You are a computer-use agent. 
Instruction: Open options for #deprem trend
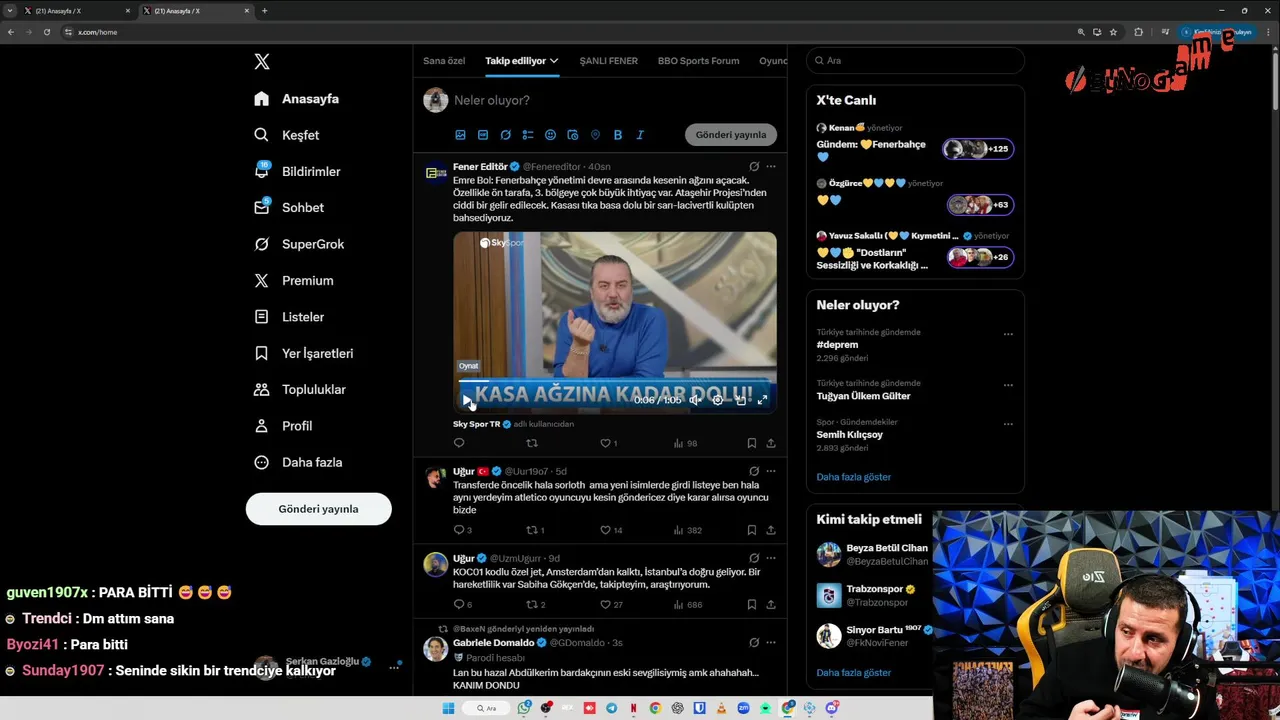(1008, 334)
